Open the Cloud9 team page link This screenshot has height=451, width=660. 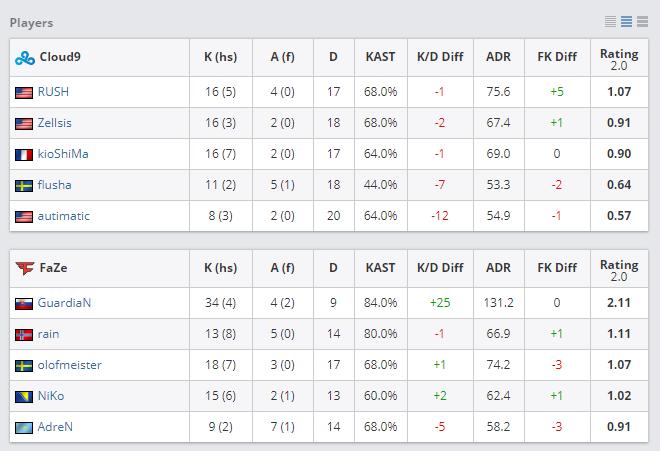(60, 58)
